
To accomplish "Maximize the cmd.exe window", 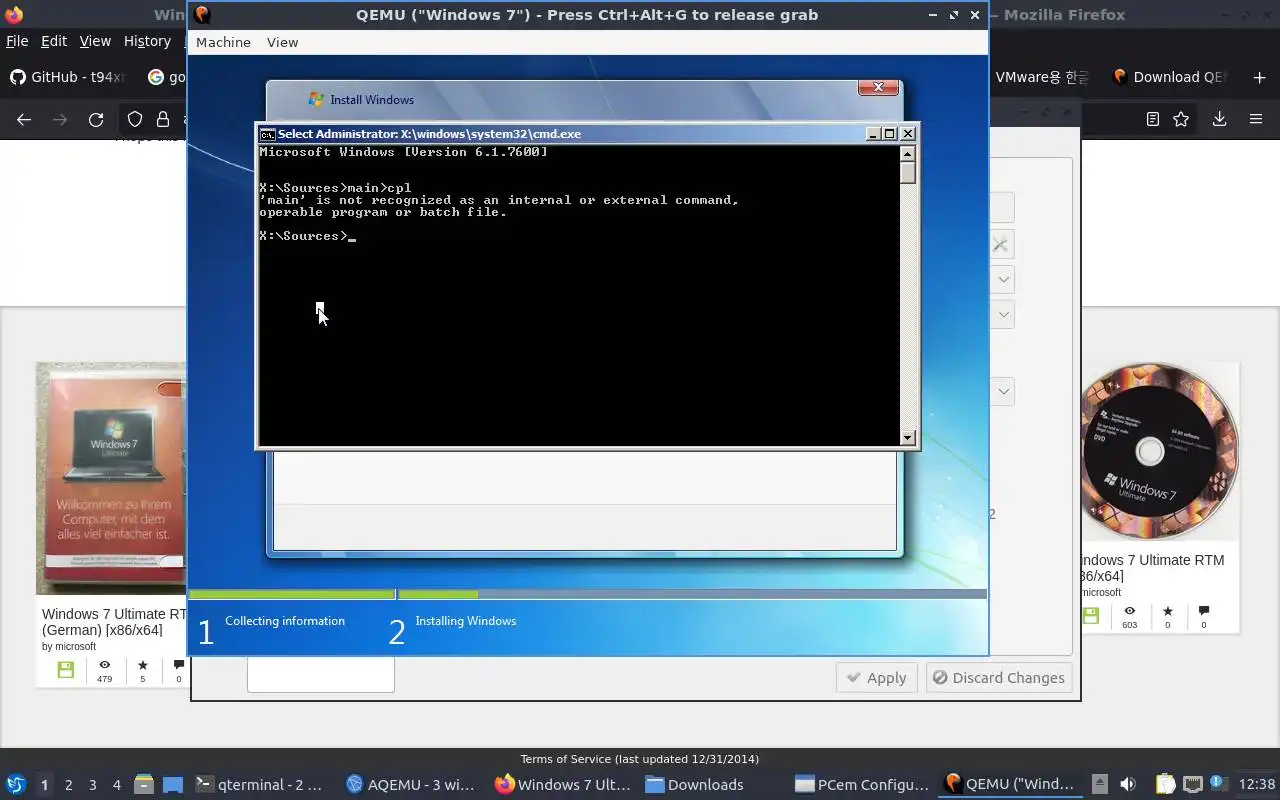I will tap(890, 133).
